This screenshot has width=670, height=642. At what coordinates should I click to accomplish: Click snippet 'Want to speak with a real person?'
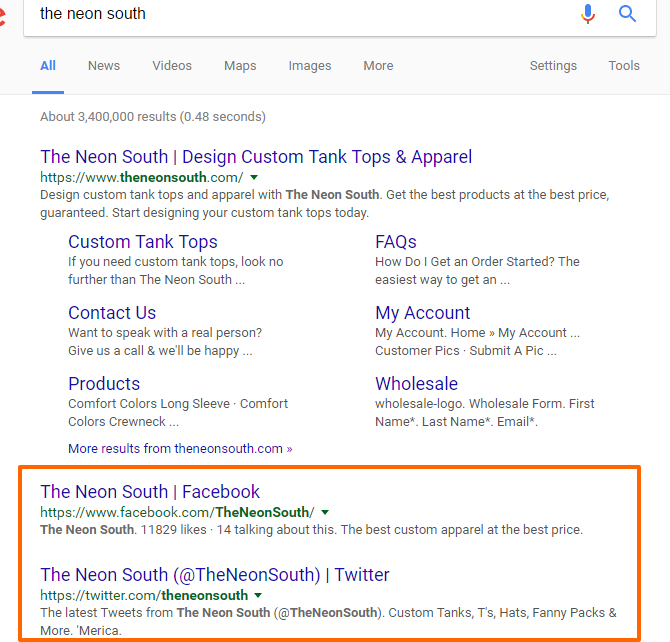(165, 333)
